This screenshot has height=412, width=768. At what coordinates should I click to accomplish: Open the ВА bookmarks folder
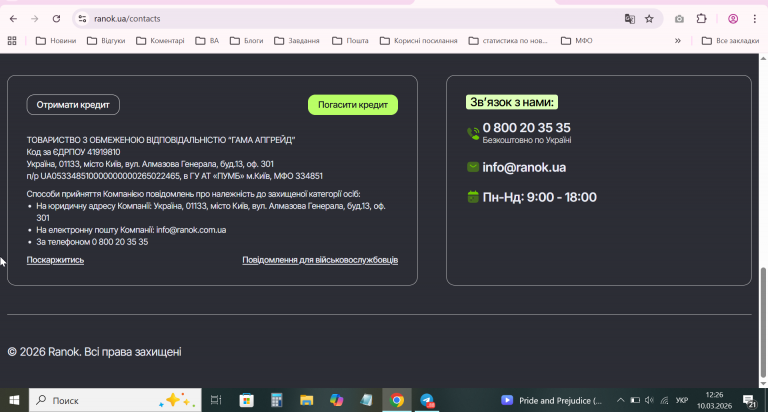(207, 41)
